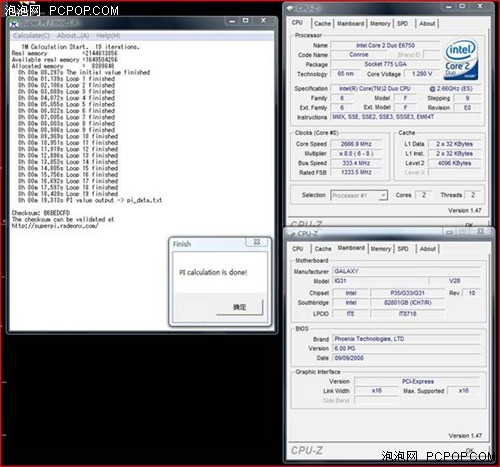Screen dimensions: 500x467
Task: Click the lower CPU-Z window title icon
Action: pyautogui.click(x=292, y=234)
